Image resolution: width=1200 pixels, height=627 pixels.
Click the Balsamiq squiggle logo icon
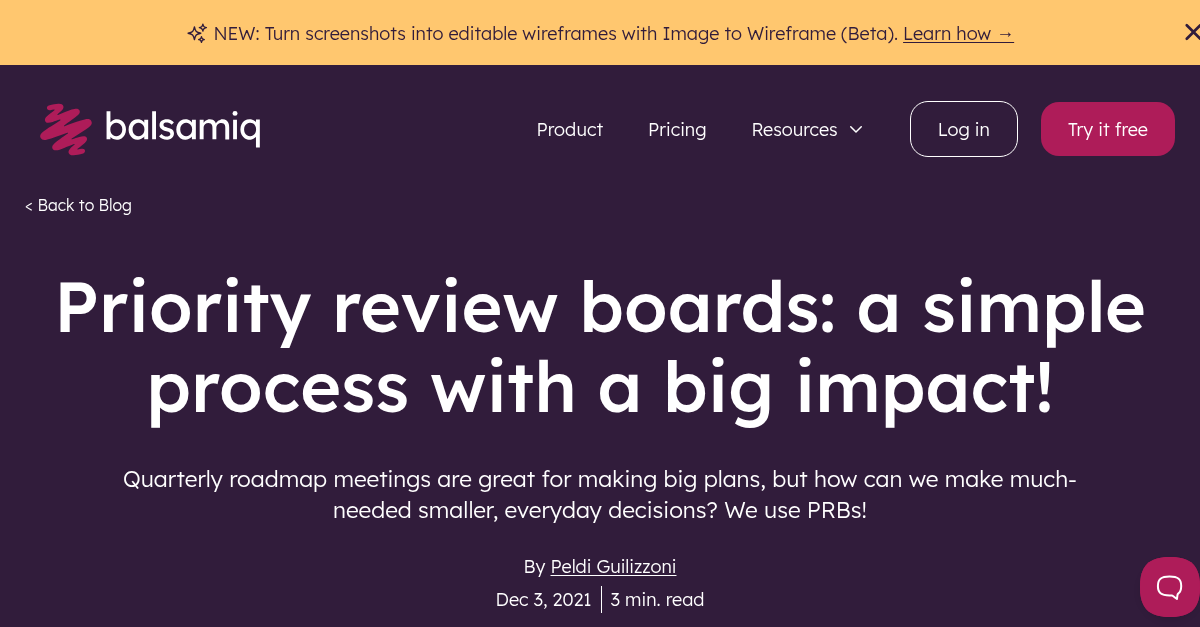point(64,128)
